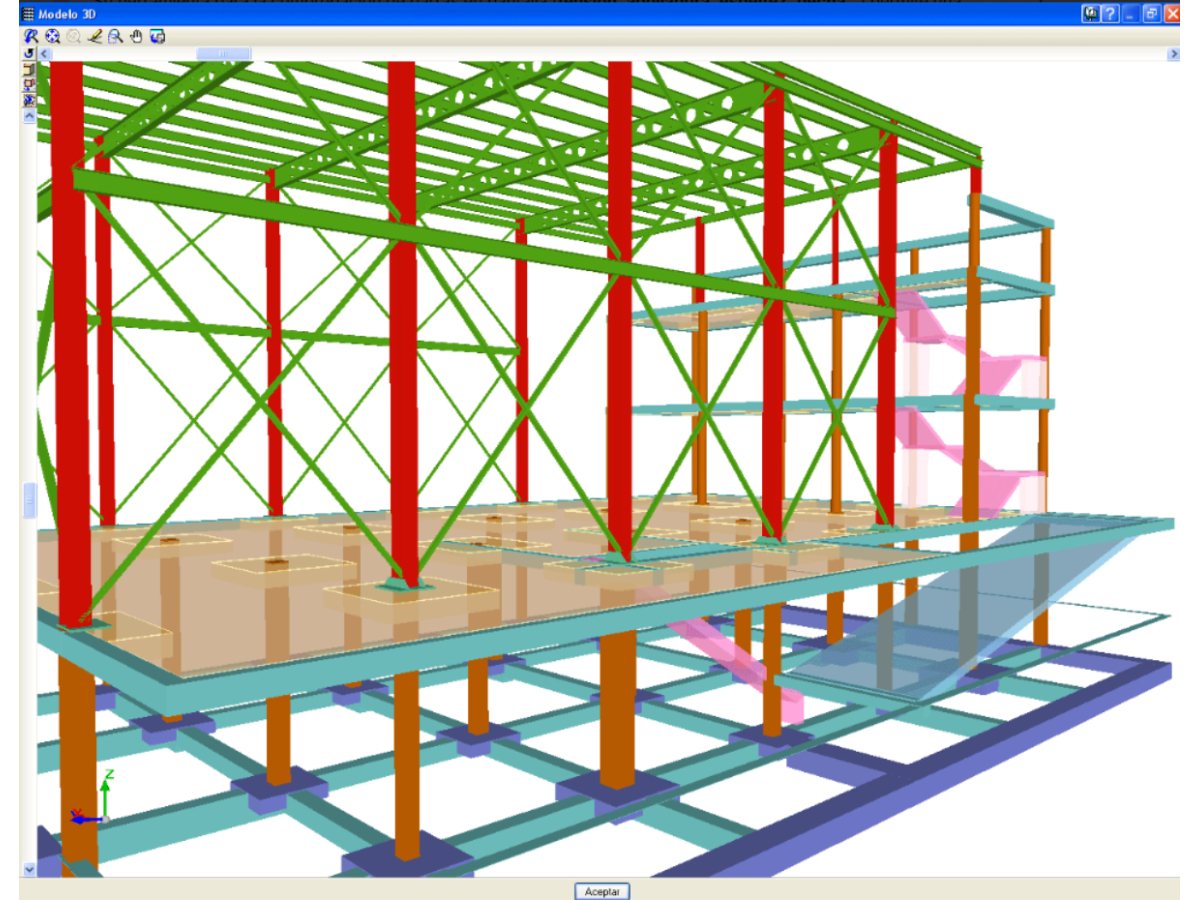The width and height of the screenshot is (1200, 900).
Task: Click the zoom-to-fit globe icon
Action: [x=51, y=36]
